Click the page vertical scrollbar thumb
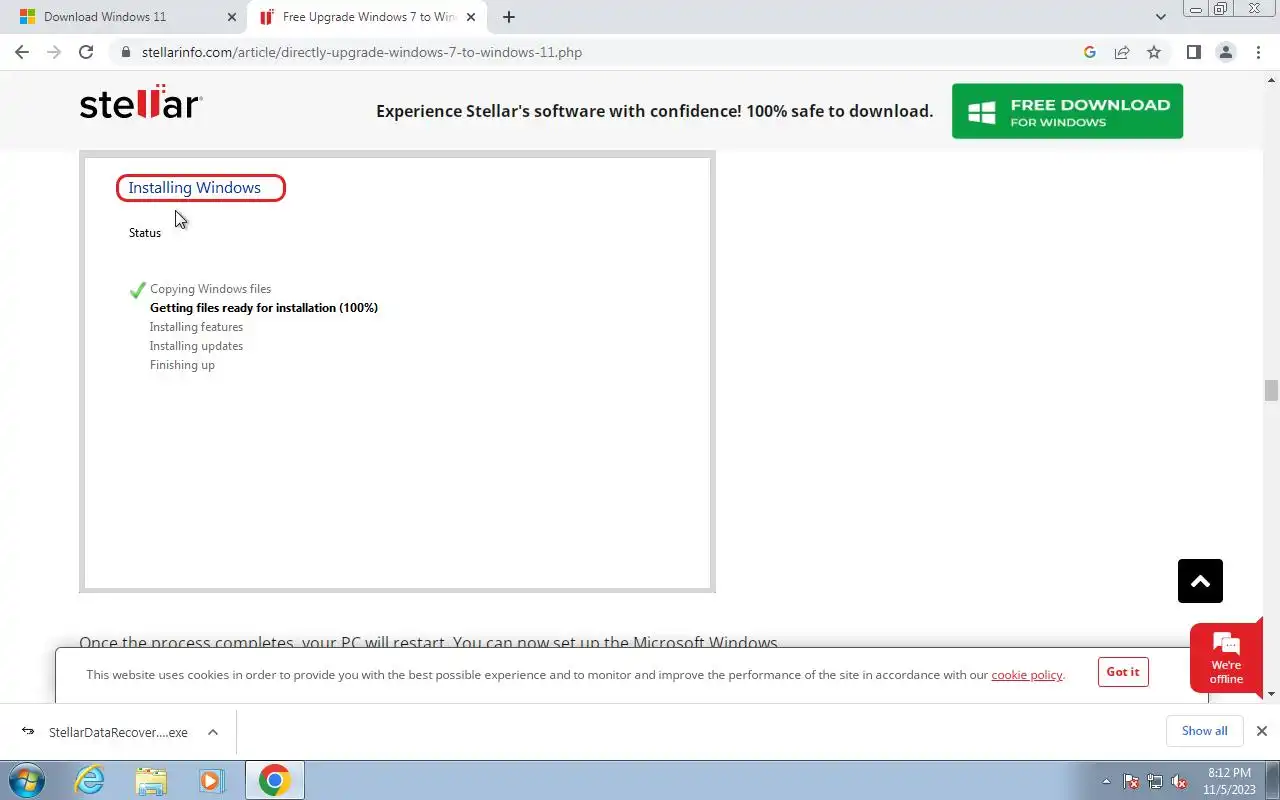Screen dimensions: 1280x800 click(x=1271, y=390)
